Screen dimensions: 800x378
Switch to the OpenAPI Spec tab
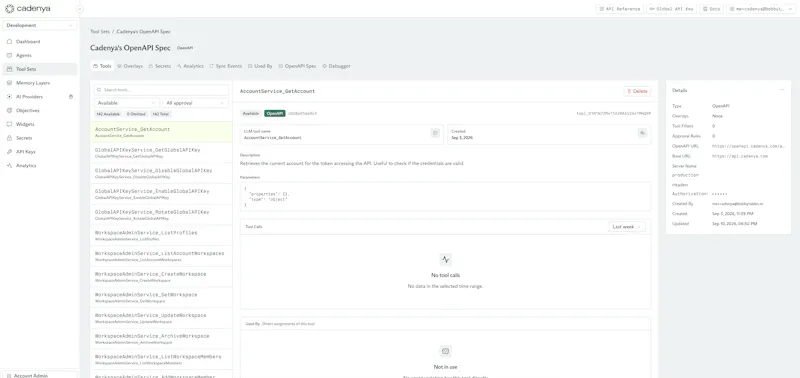point(297,66)
